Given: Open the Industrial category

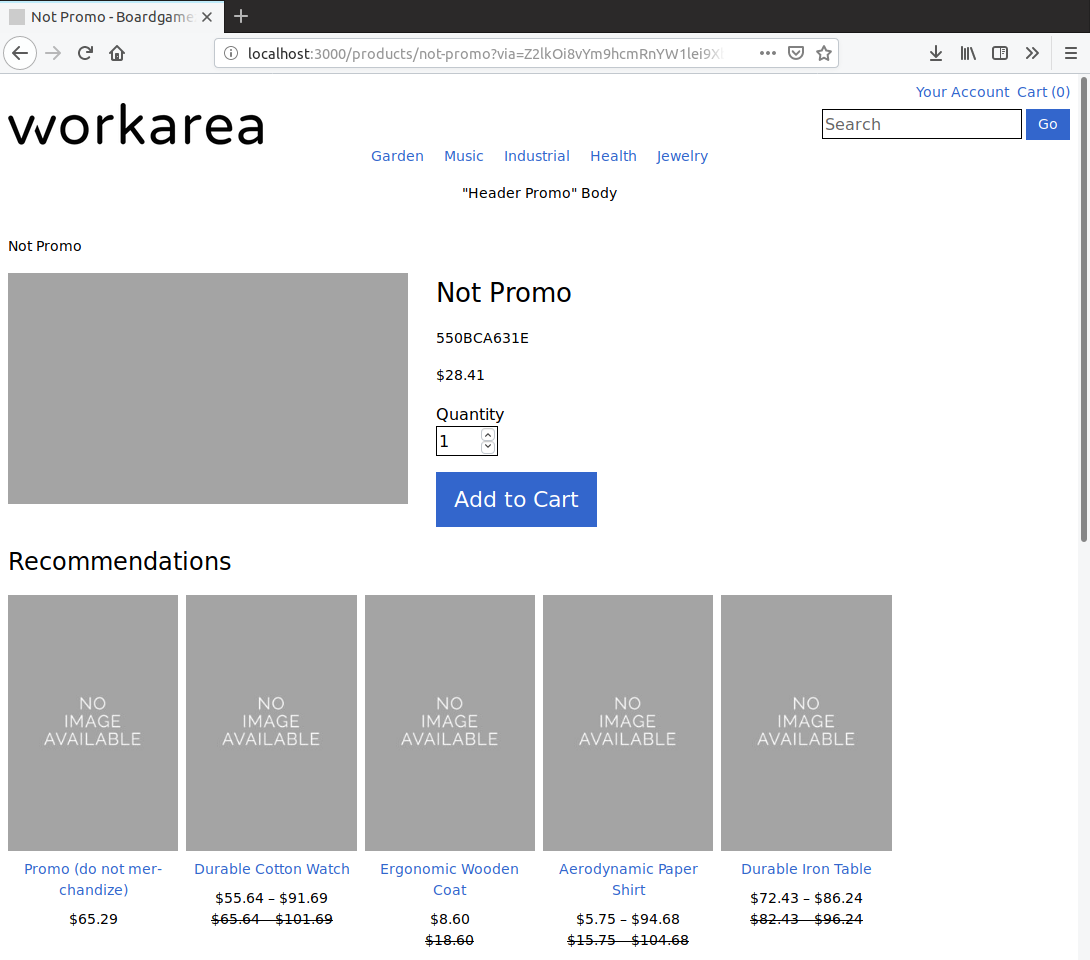Looking at the screenshot, I should pos(537,156).
